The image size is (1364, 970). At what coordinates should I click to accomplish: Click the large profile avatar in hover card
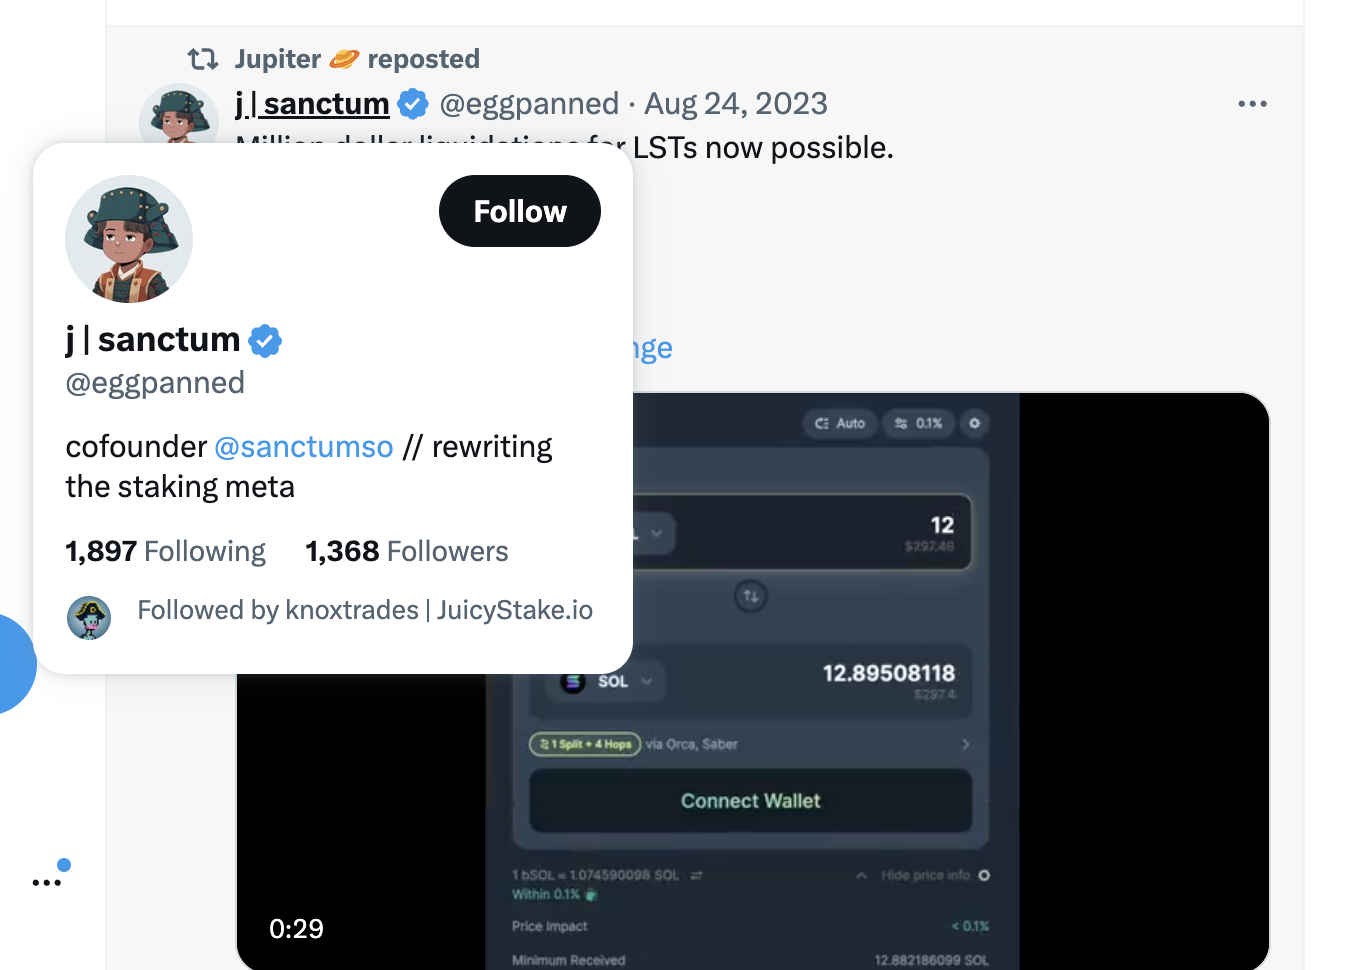tap(129, 239)
